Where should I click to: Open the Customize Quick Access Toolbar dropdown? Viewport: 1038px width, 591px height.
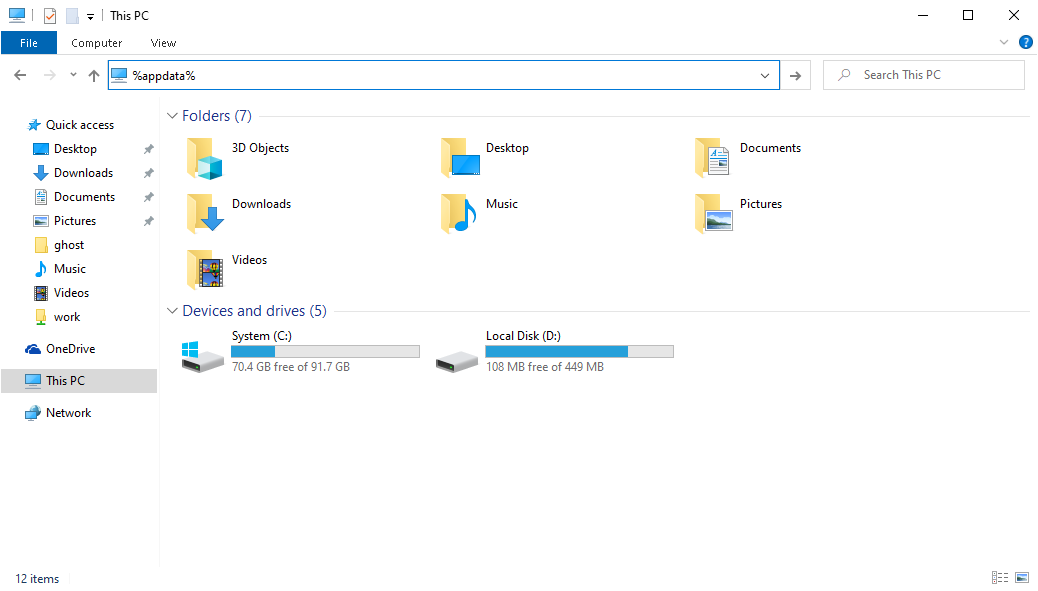(91, 17)
